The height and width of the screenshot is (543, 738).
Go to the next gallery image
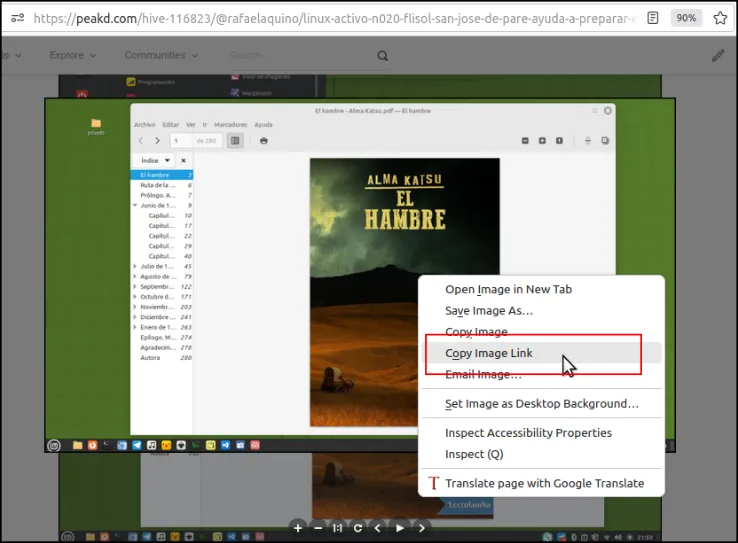click(x=422, y=528)
